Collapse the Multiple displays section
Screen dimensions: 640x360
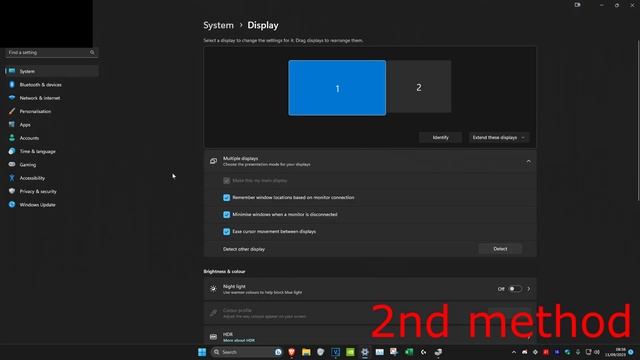coord(529,161)
